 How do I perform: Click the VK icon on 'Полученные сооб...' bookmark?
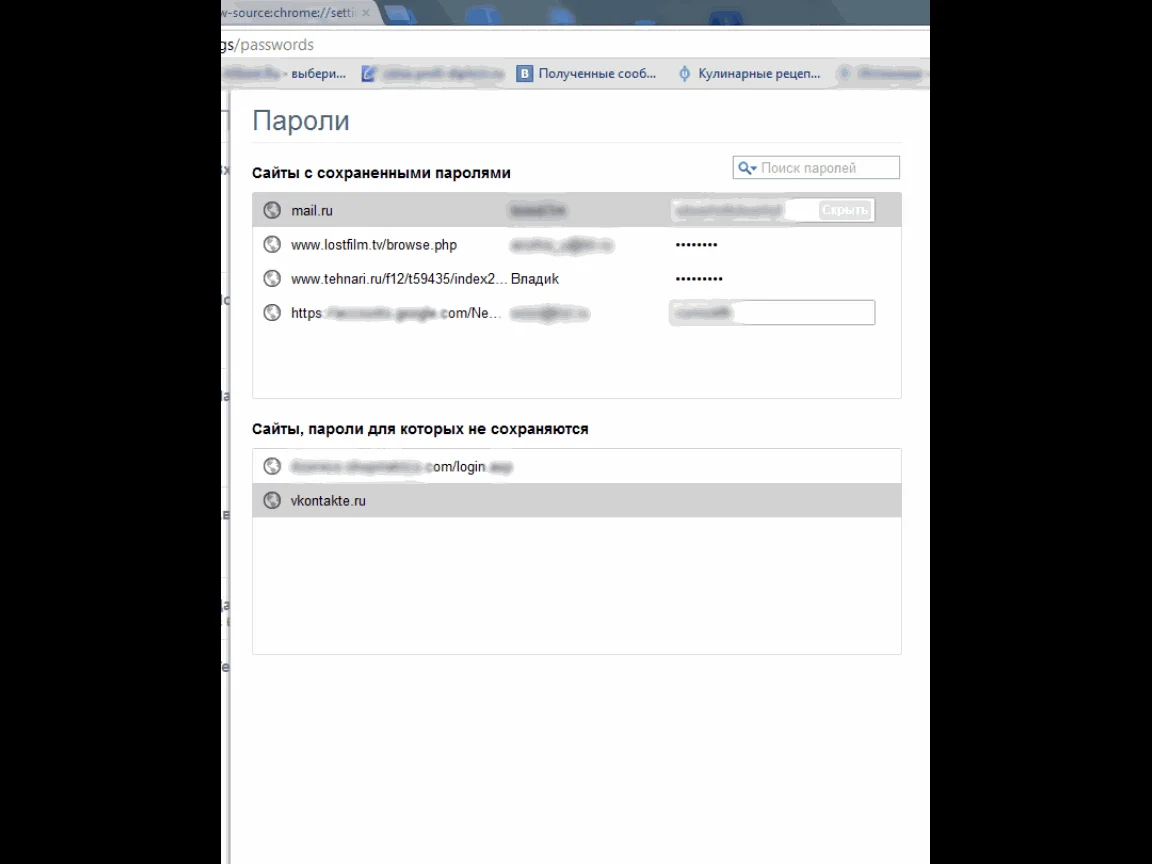tap(524, 73)
